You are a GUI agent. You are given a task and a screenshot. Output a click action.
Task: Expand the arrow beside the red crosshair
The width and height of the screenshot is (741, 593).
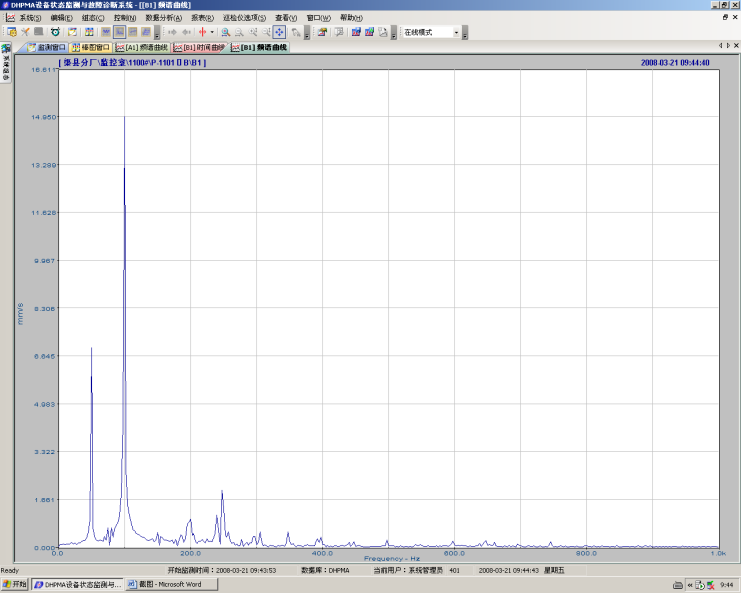coord(213,32)
